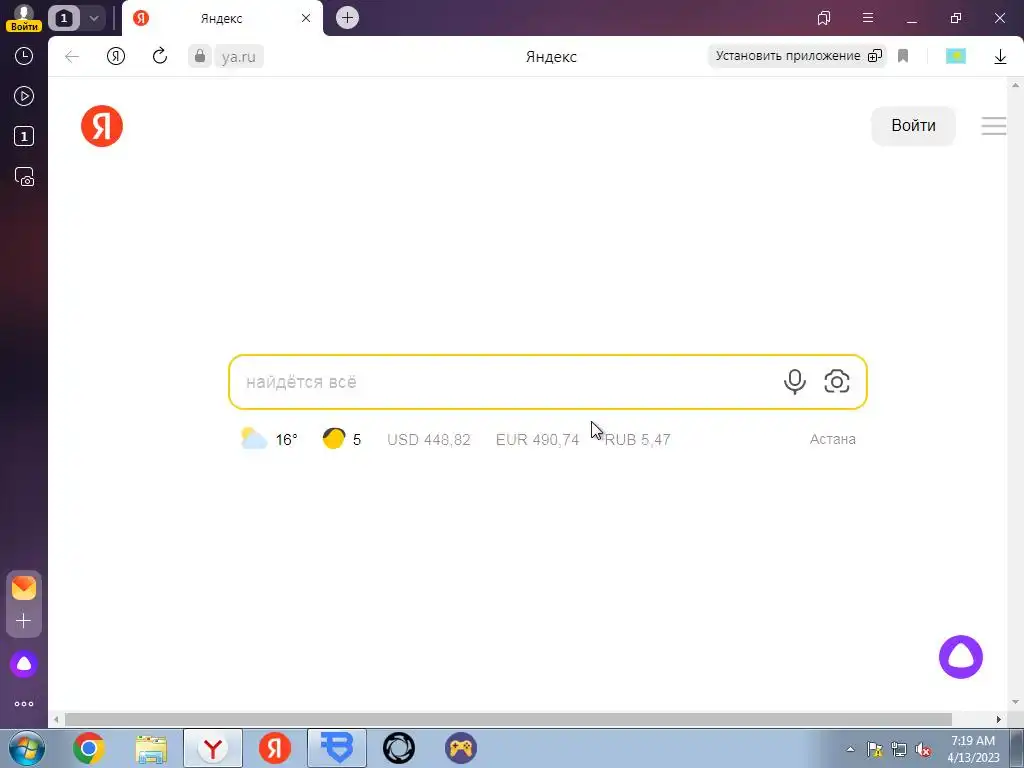Click the red Yandex logo on the page

click(102, 126)
